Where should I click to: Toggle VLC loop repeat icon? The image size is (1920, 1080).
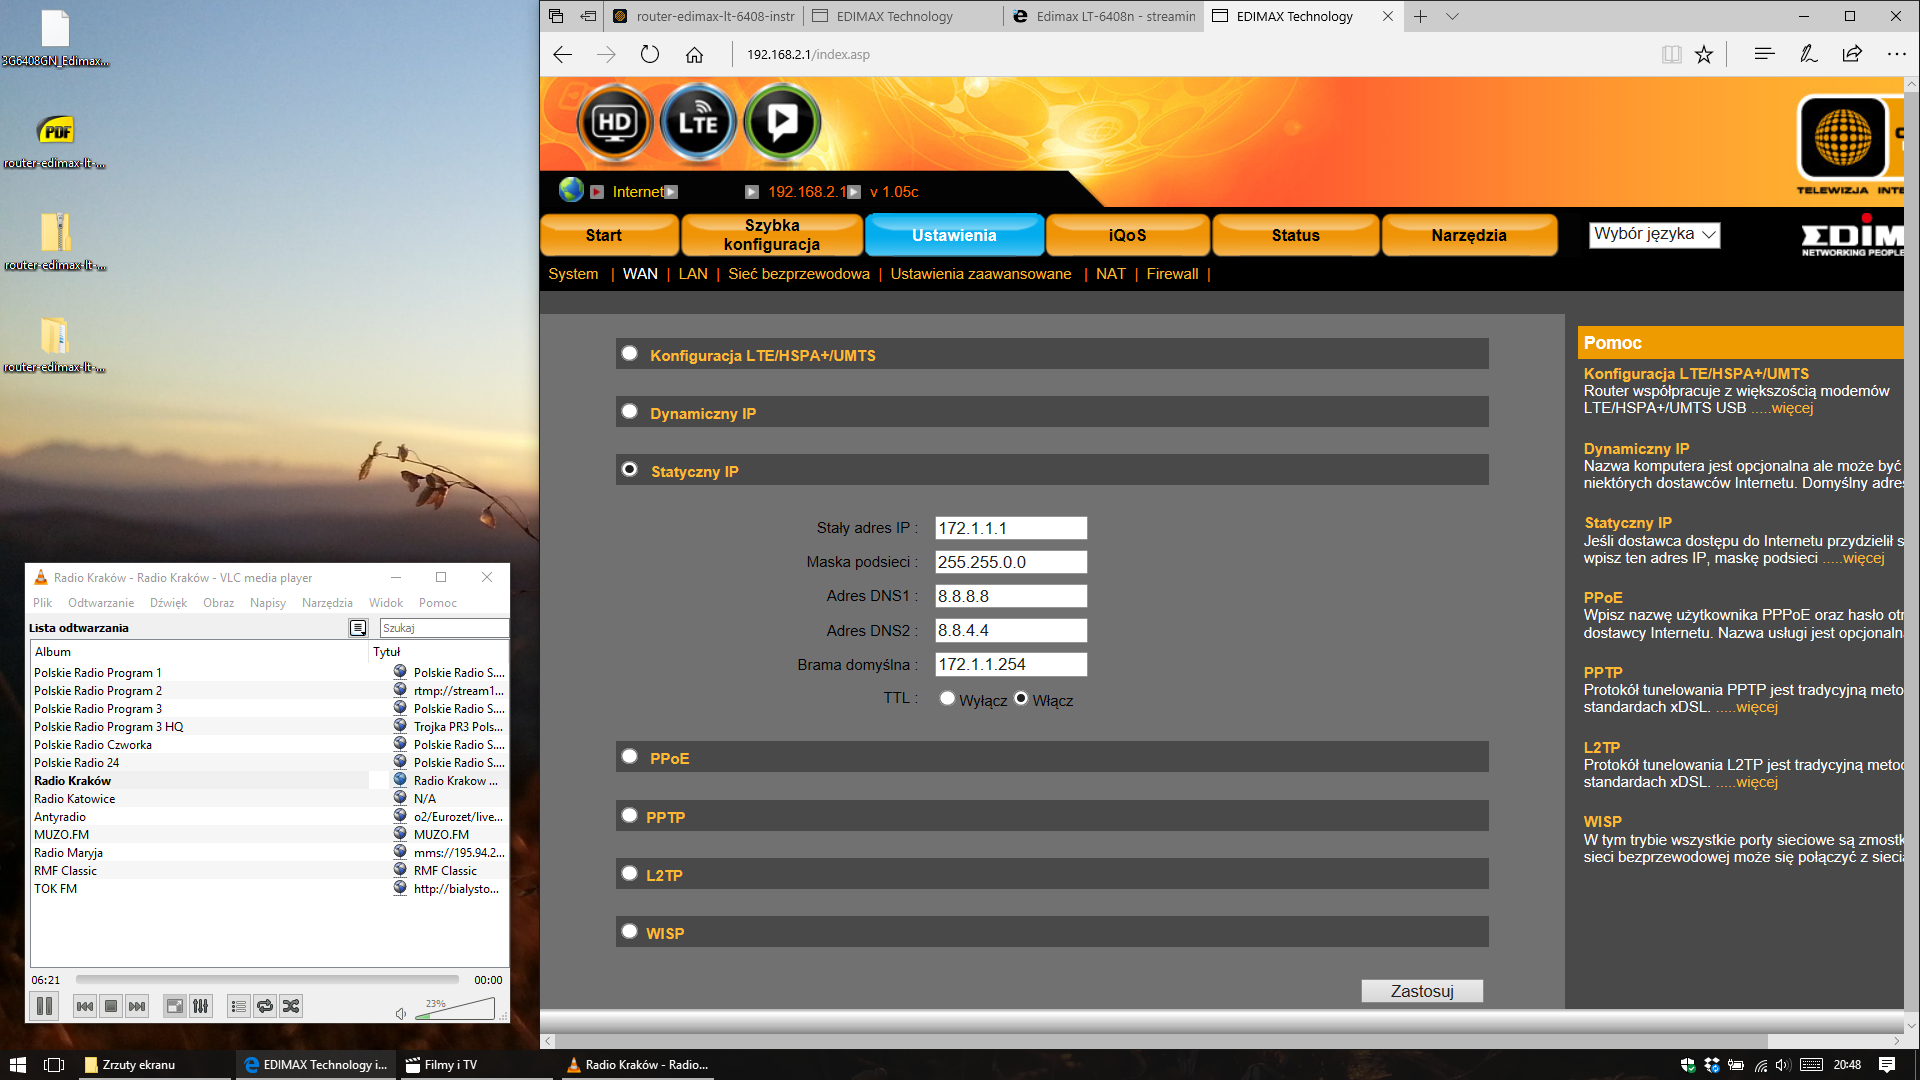tap(265, 1006)
